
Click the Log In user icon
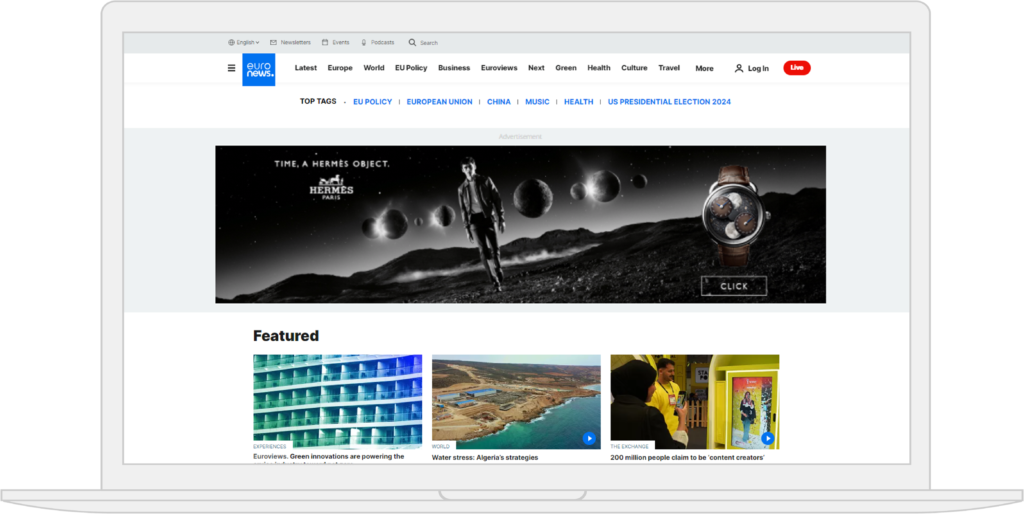[x=739, y=69]
